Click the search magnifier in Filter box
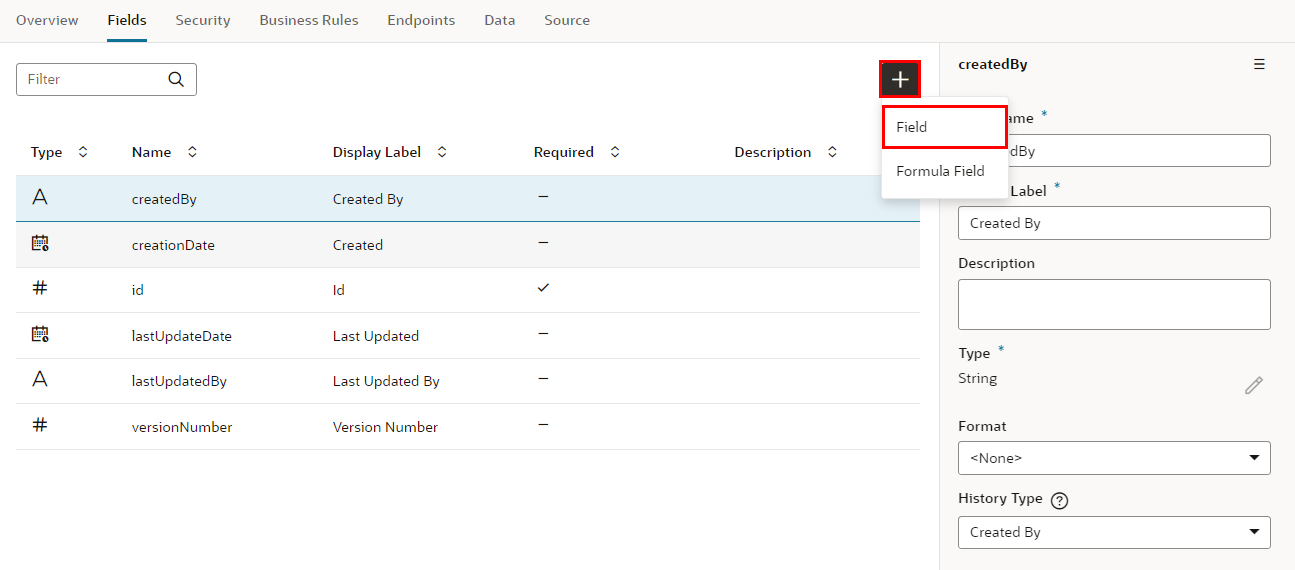 (x=176, y=79)
